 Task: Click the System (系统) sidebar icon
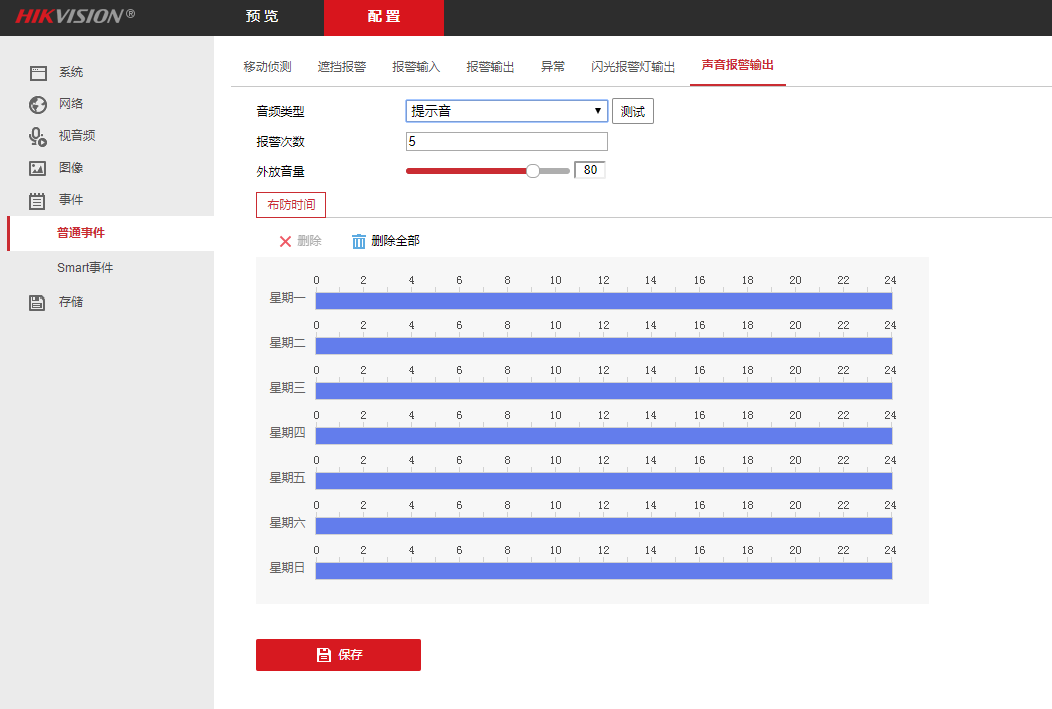(38, 73)
